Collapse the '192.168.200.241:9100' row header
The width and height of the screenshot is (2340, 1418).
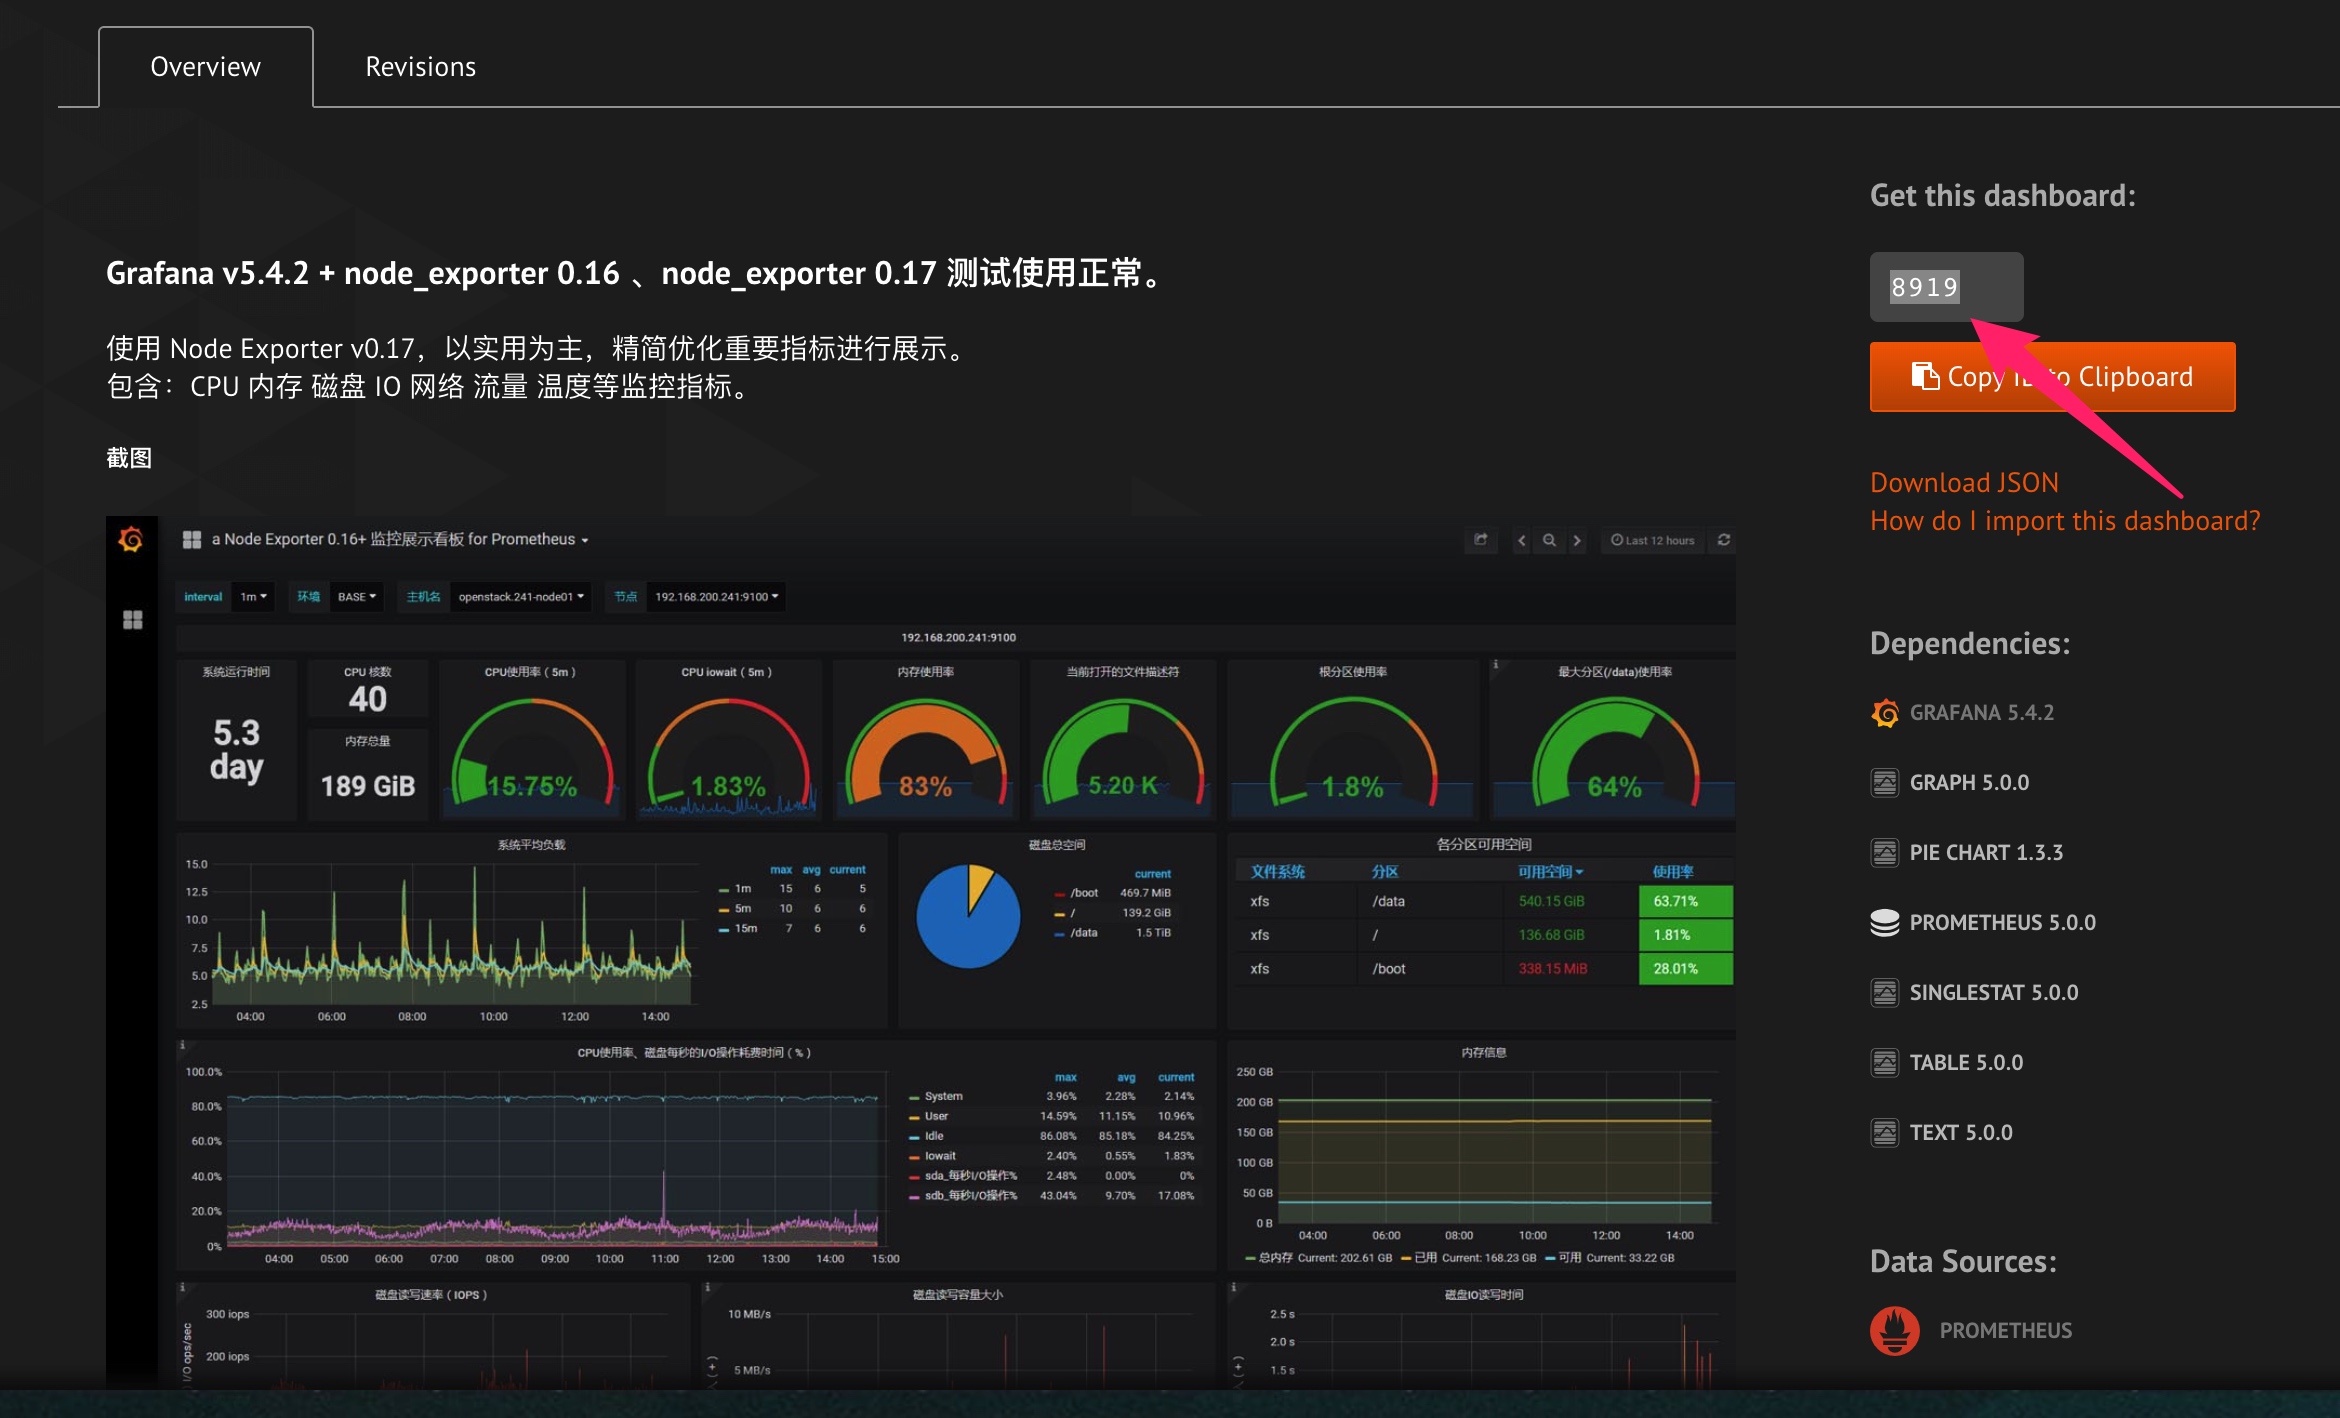958,638
